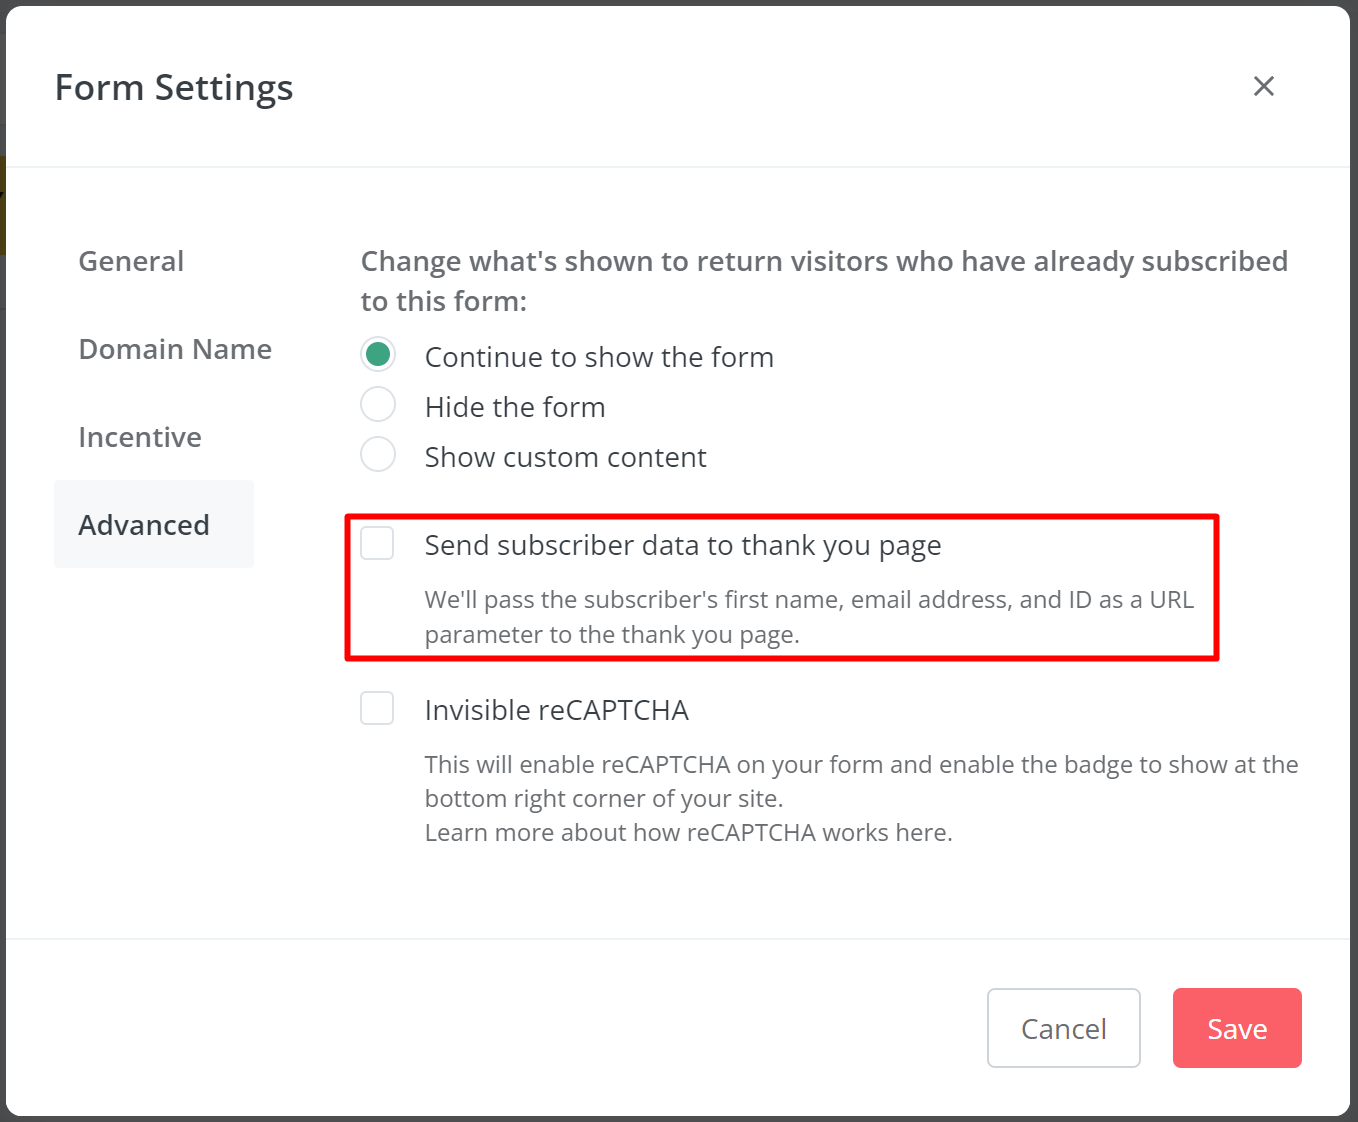The image size is (1358, 1122).
Task: Switch to the Domain Name tab
Action: pyautogui.click(x=175, y=350)
